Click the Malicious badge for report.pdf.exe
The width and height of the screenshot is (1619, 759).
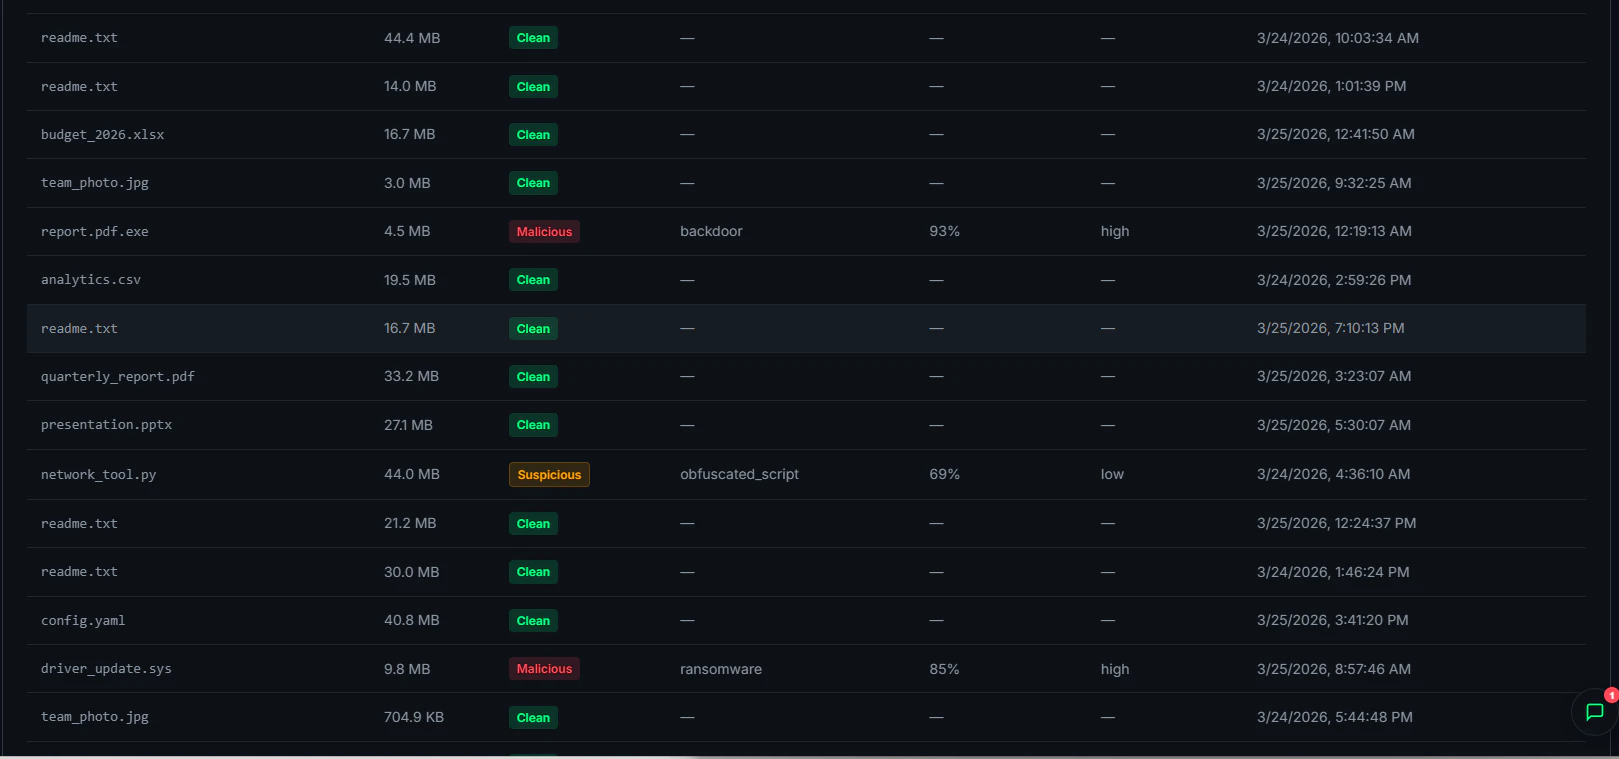[x=544, y=231]
